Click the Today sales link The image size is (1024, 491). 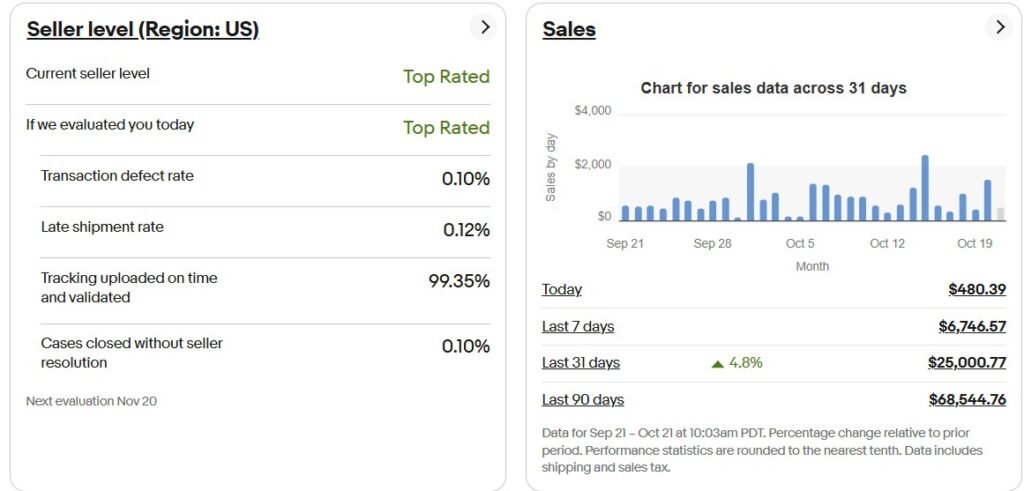562,289
